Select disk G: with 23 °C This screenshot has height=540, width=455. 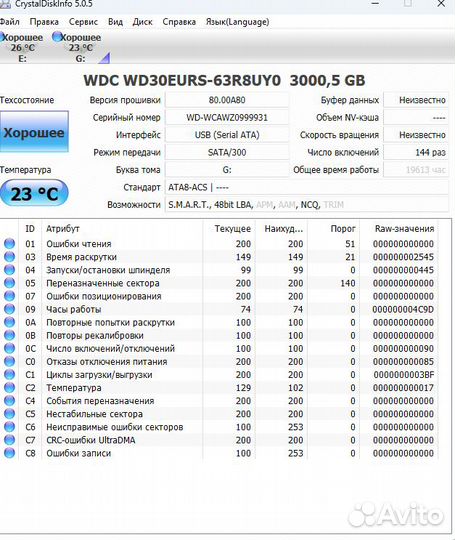(x=81, y=48)
